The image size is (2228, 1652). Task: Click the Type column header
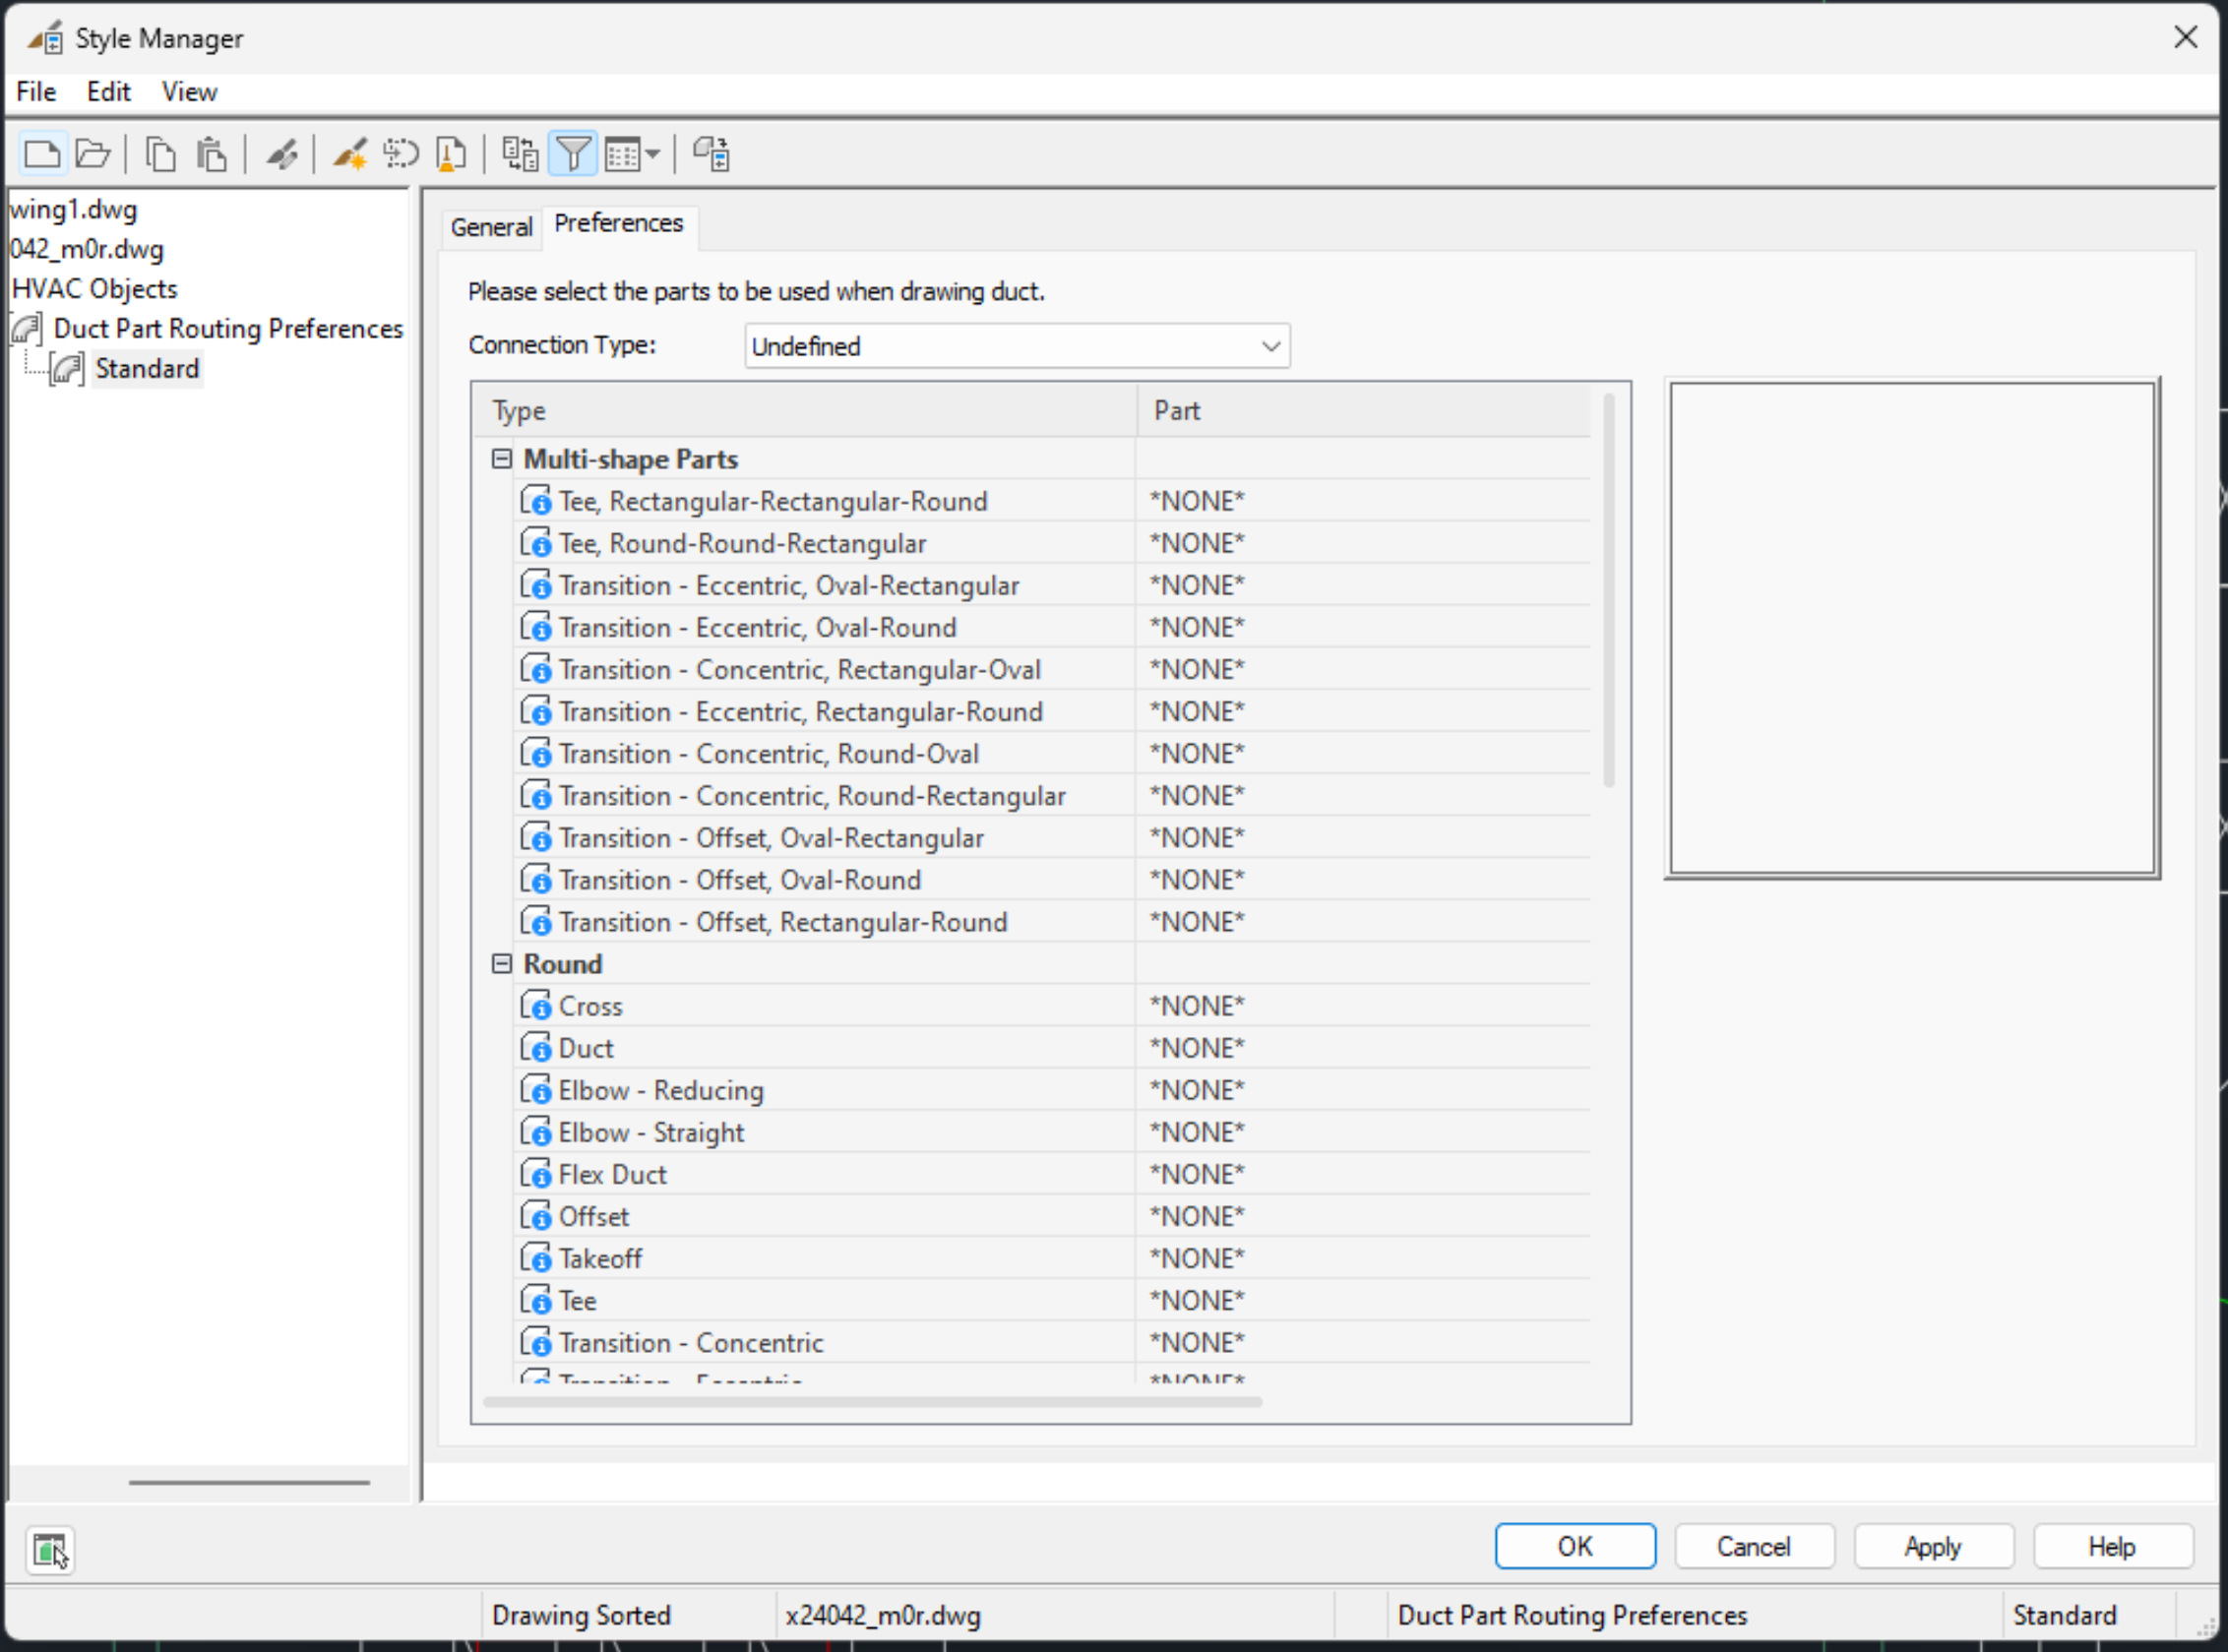point(804,411)
